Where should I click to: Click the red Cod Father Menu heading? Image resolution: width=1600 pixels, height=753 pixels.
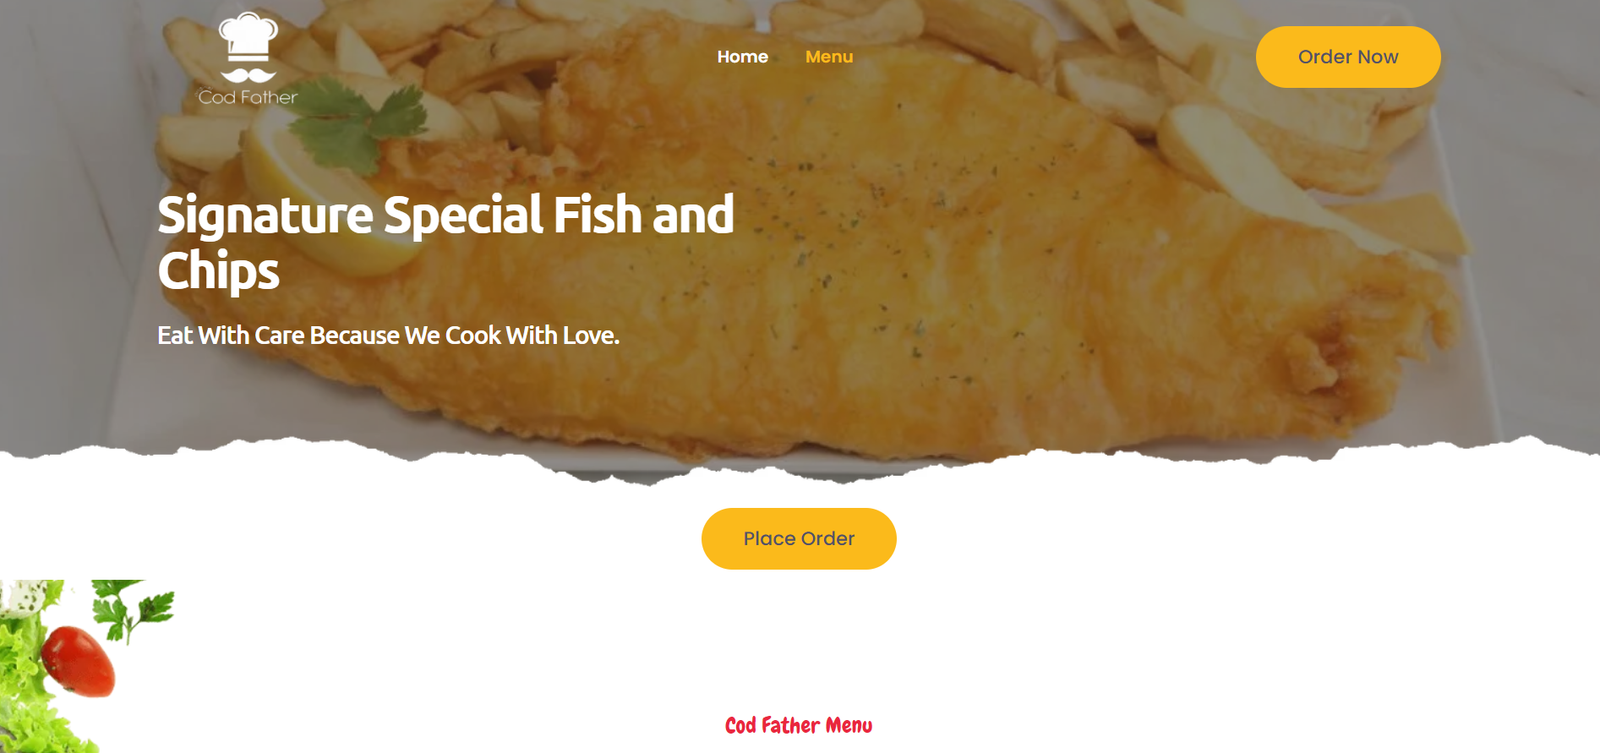coord(799,725)
